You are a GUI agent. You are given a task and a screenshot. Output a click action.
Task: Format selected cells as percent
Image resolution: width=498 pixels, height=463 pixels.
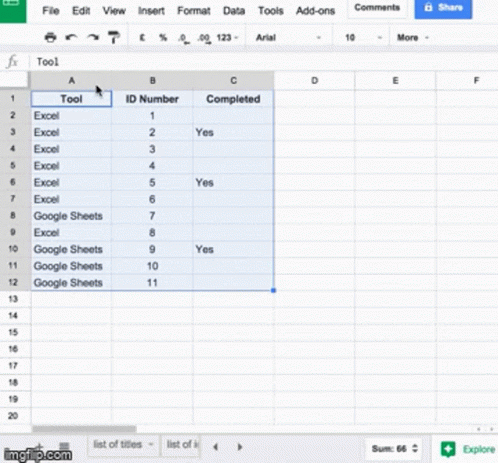pos(163,38)
